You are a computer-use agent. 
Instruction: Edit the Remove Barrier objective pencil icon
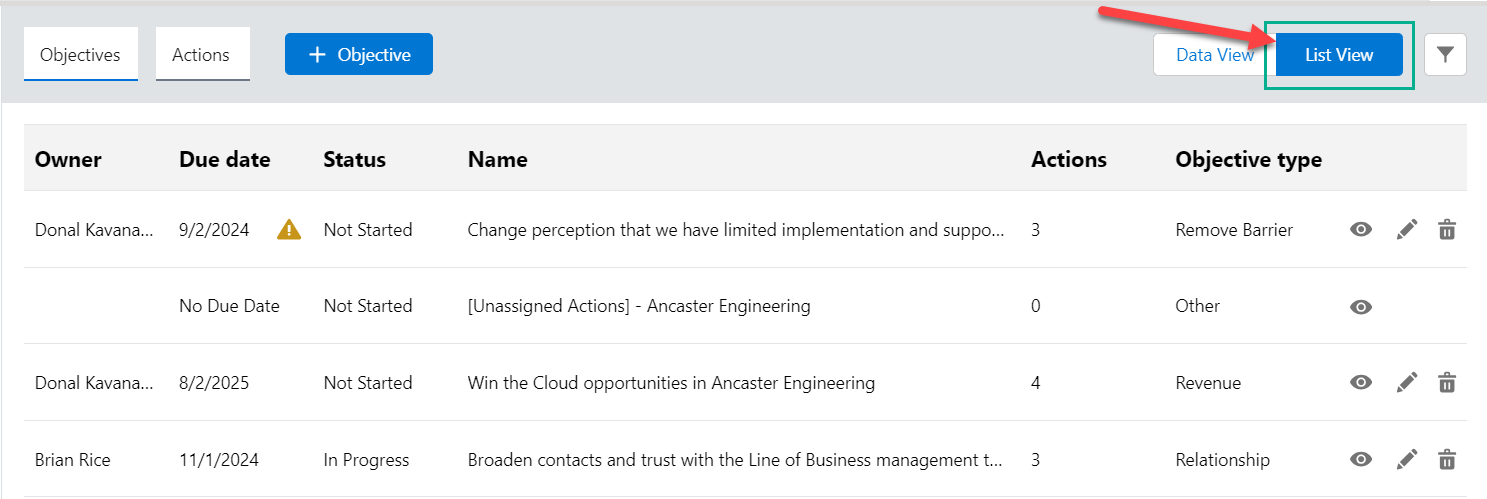click(x=1407, y=230)
